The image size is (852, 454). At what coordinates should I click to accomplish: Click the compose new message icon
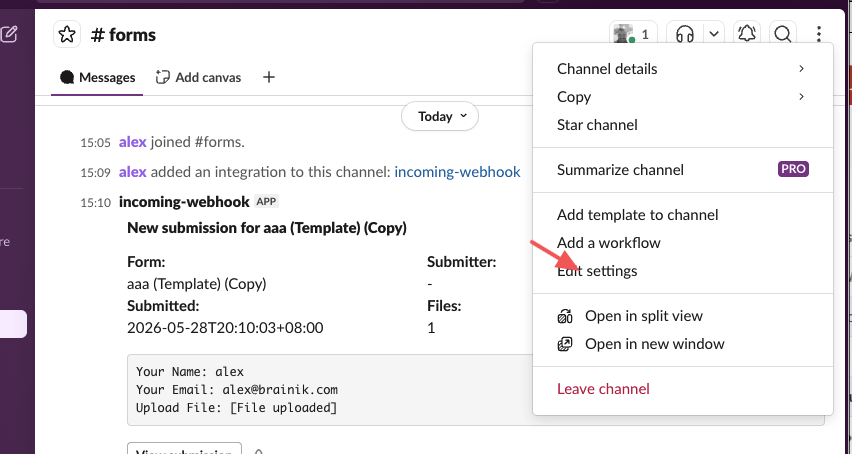point(9,34)
